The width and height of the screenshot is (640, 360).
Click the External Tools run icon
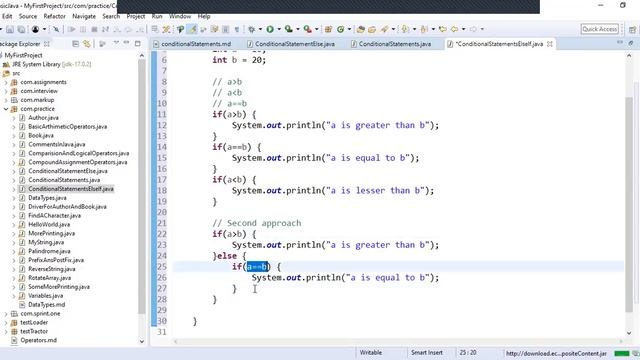(307, 29)
